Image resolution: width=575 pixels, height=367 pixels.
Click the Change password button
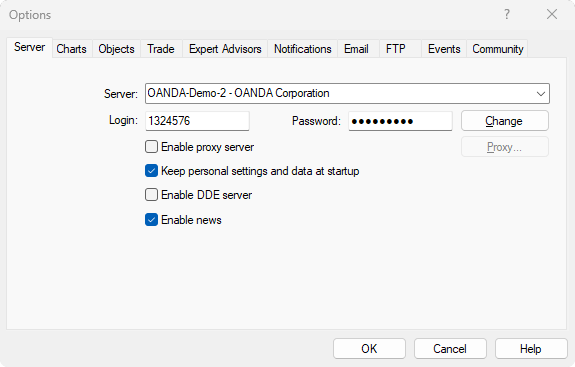(505, 121)
